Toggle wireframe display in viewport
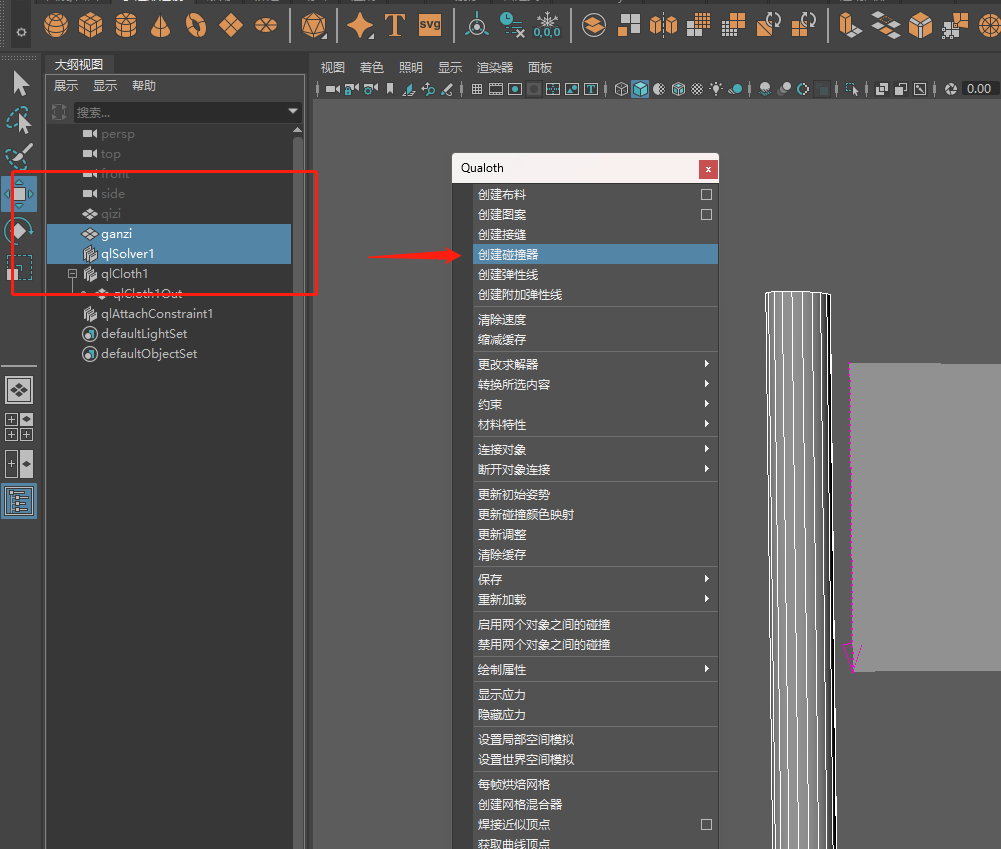The height and width of the screenshot is (849, 1001). tap(621, 89)
